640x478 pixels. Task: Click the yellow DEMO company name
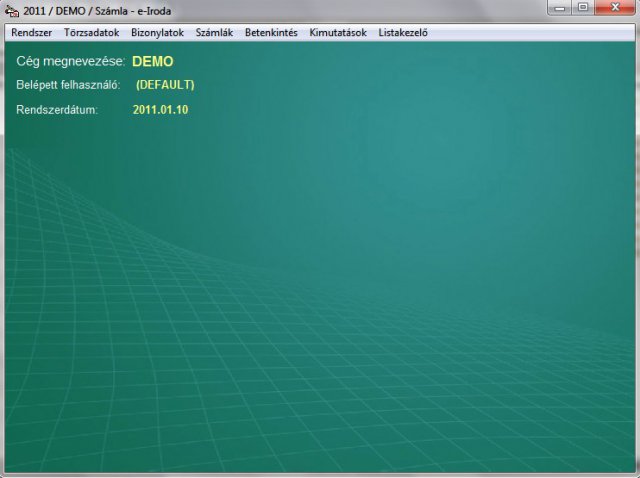[x=152, y=61]
